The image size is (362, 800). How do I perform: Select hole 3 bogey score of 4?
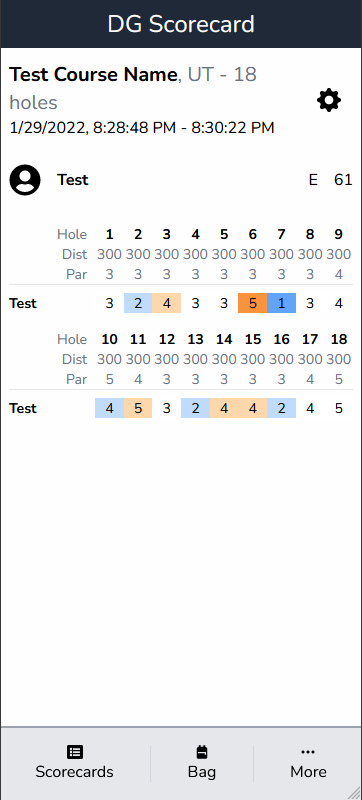pyautogui.click(x=167, y=303)
